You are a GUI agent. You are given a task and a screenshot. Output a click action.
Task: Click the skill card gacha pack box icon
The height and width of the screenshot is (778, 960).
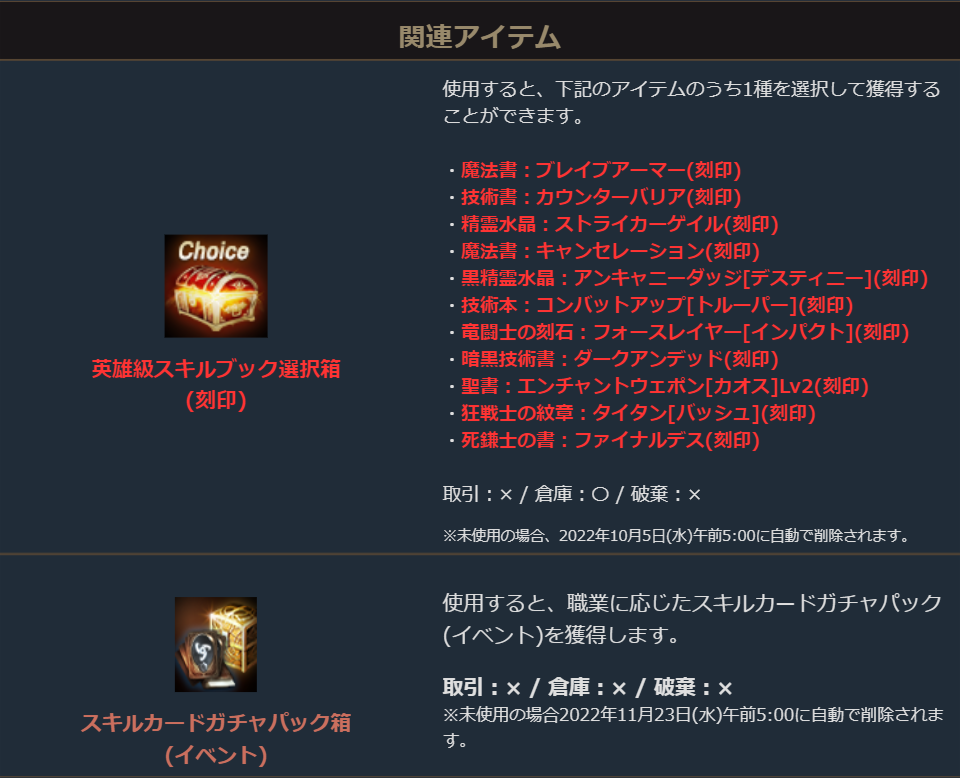[216, 644]
